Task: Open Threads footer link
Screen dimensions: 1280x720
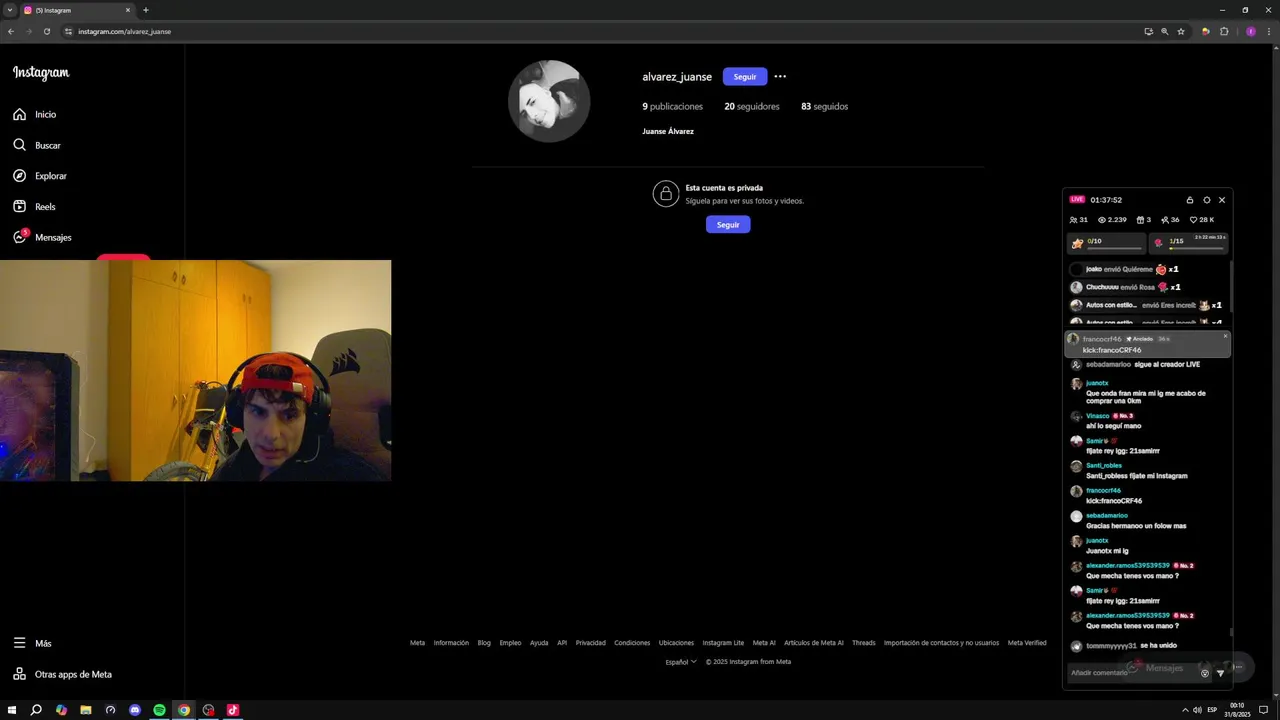Action: pyautogui.click(x=864, y=643)
